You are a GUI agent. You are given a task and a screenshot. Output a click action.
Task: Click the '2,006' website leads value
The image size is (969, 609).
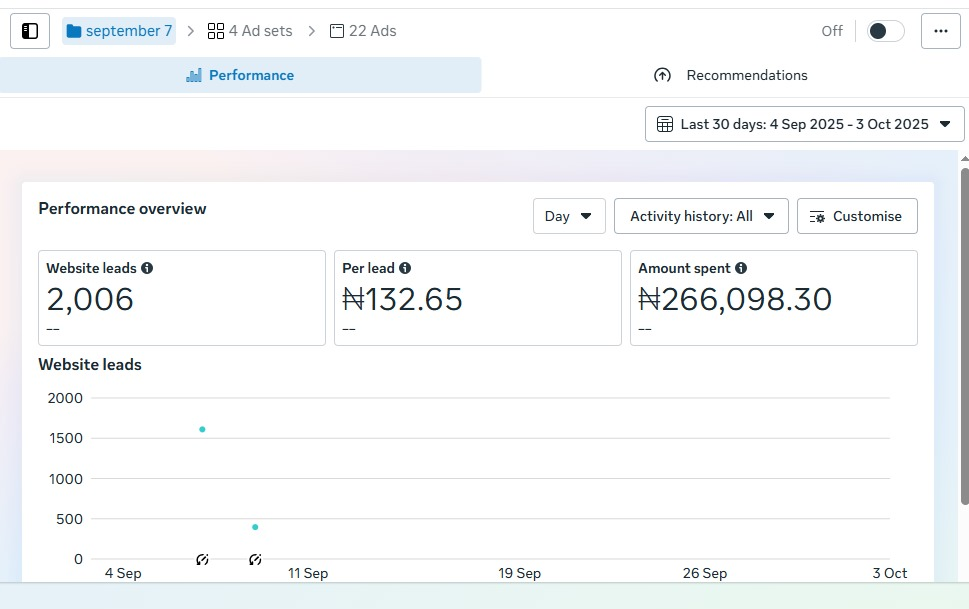click(90, 299)
